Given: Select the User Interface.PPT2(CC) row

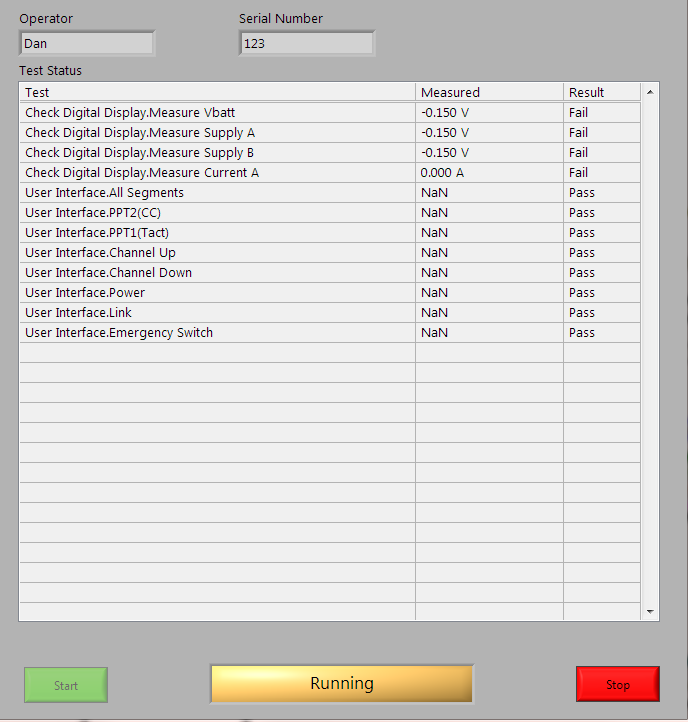Looking at the screenshot, I should coord(330,213).
